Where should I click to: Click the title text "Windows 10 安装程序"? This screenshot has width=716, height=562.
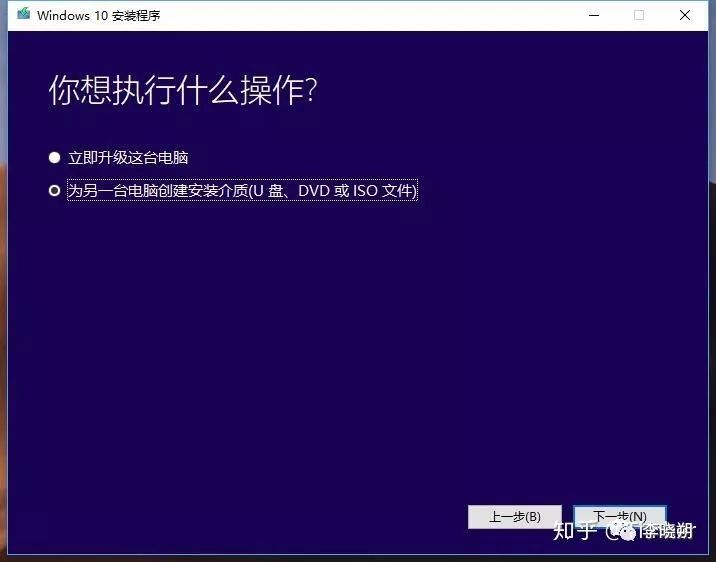tap(99, 16)
